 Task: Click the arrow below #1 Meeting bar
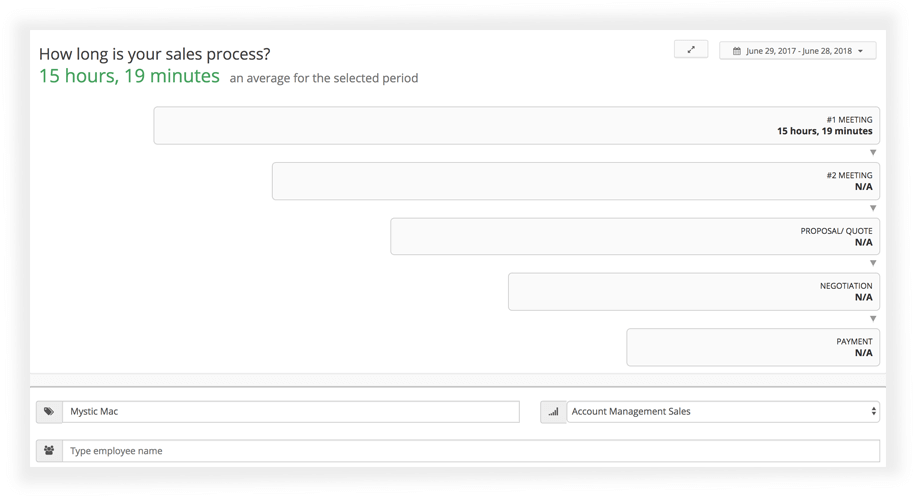point(873,152)
